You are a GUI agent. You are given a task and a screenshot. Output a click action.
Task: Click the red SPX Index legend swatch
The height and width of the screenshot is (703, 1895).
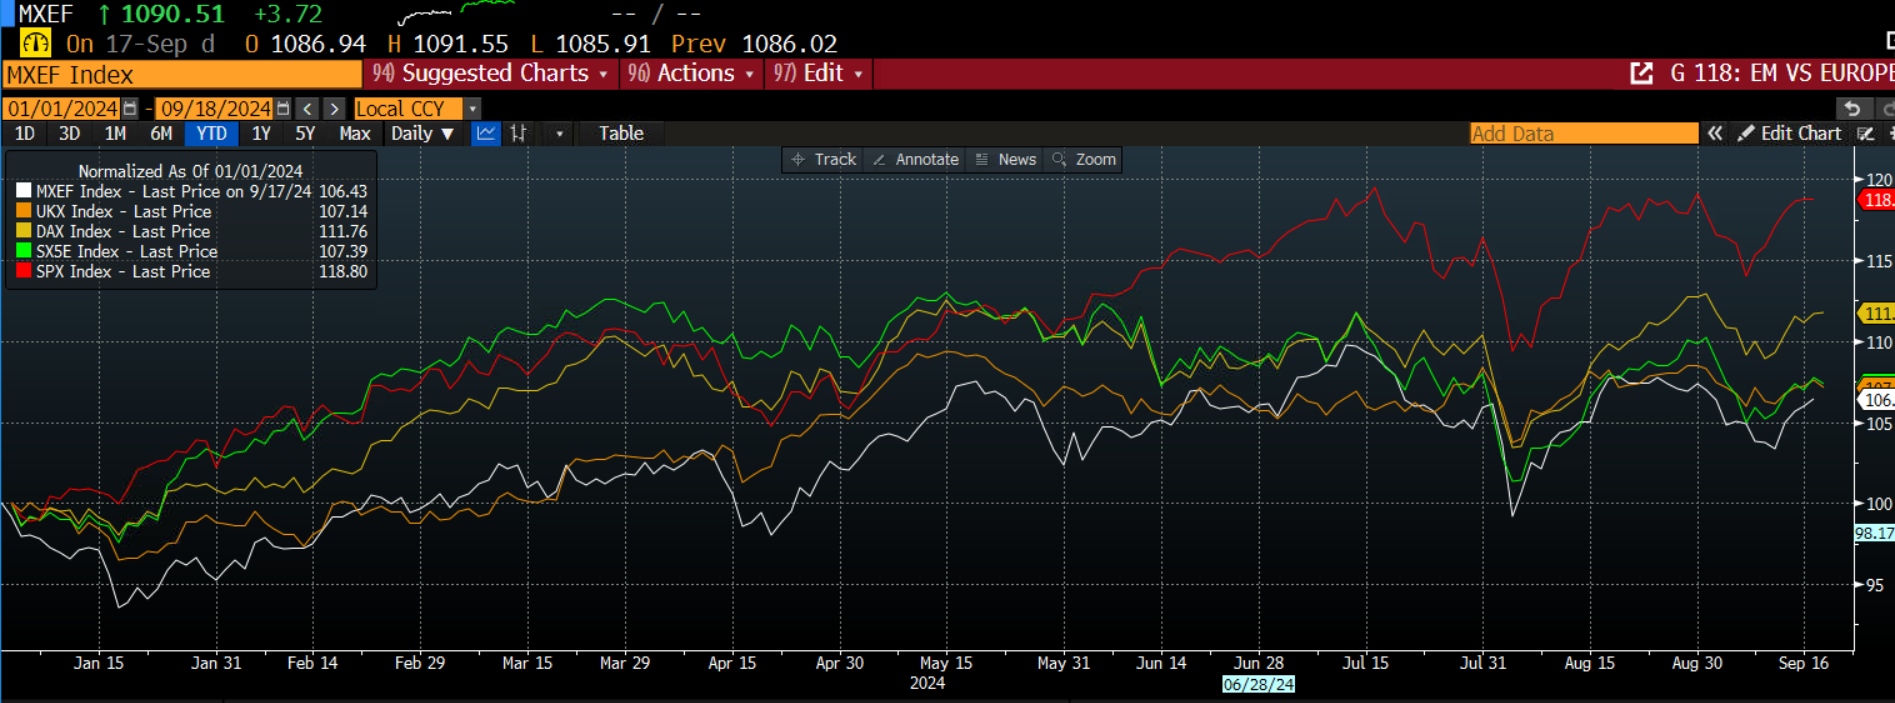[24, 271]
